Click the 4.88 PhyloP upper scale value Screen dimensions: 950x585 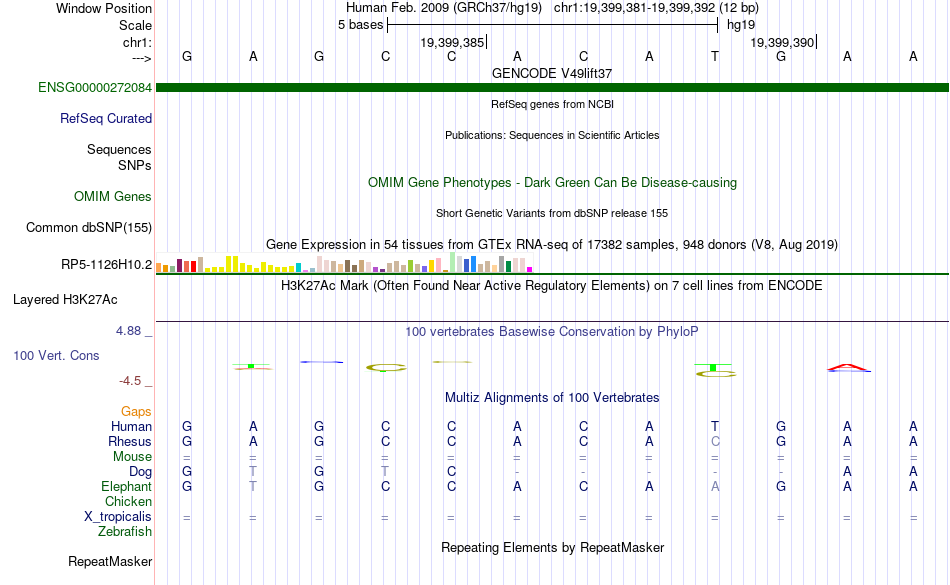click(128, 331)
